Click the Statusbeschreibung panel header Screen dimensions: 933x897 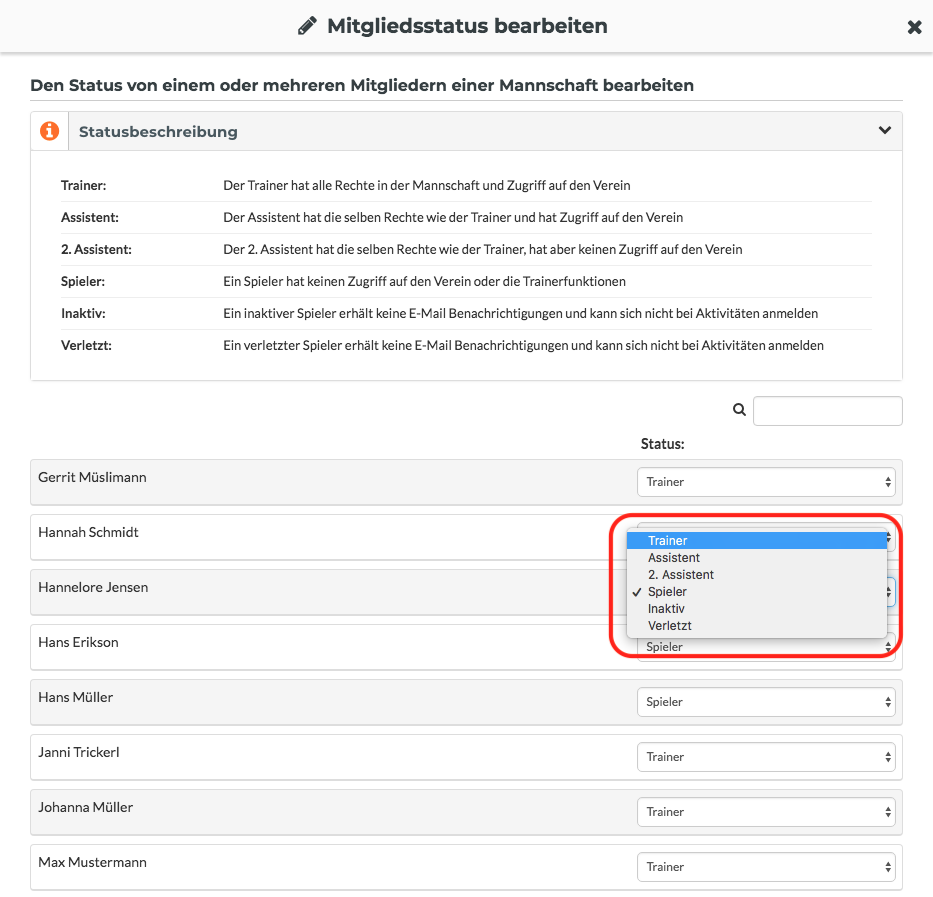[466, 131]
